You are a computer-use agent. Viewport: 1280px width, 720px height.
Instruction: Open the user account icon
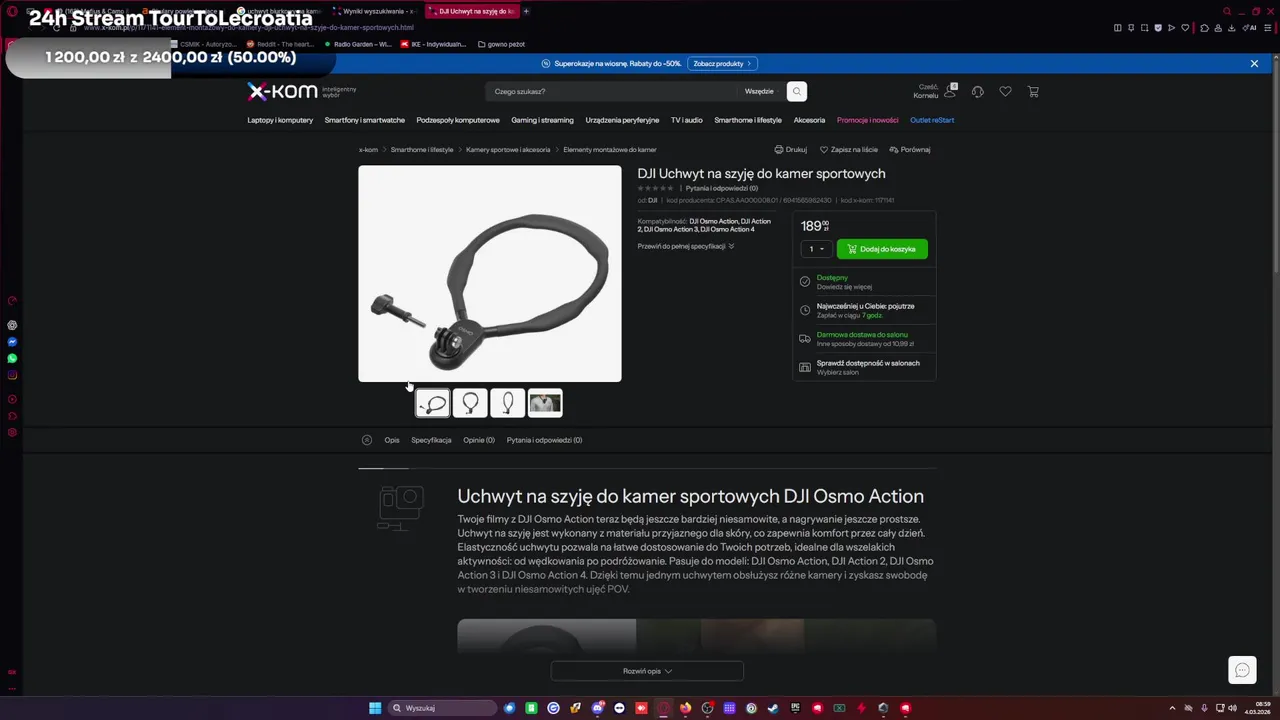click(950, 91)
